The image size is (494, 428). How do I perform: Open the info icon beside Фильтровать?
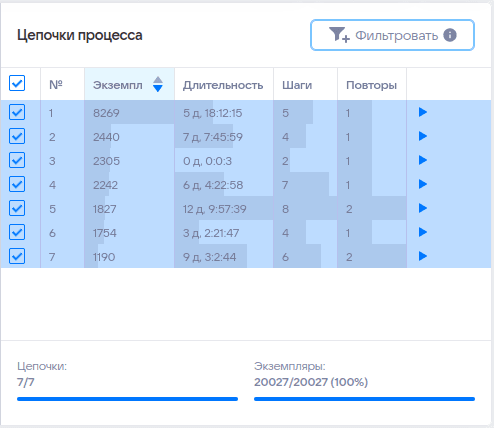tap(450, 35)
